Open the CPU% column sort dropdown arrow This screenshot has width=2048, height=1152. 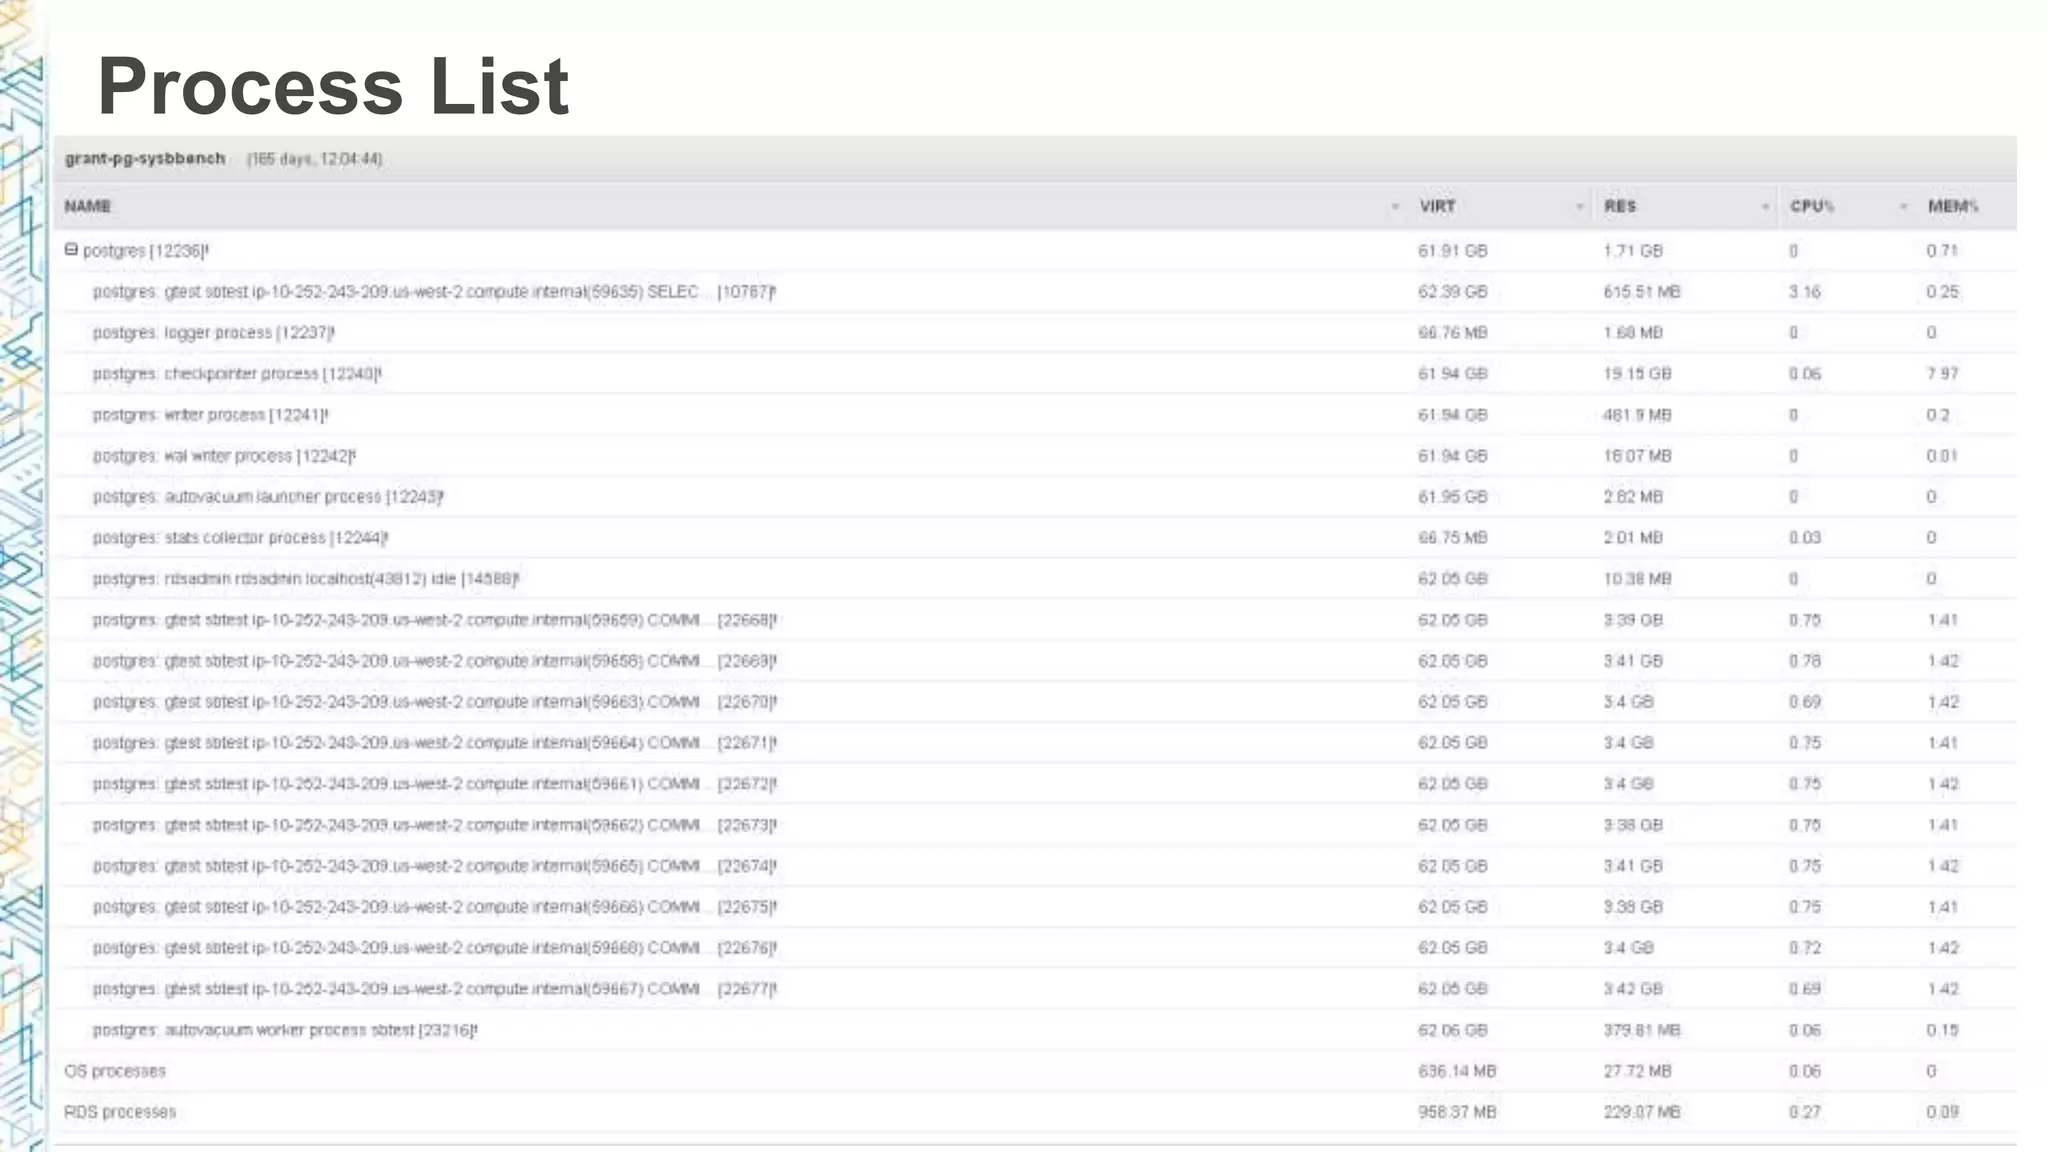(x=1903, y=207)
